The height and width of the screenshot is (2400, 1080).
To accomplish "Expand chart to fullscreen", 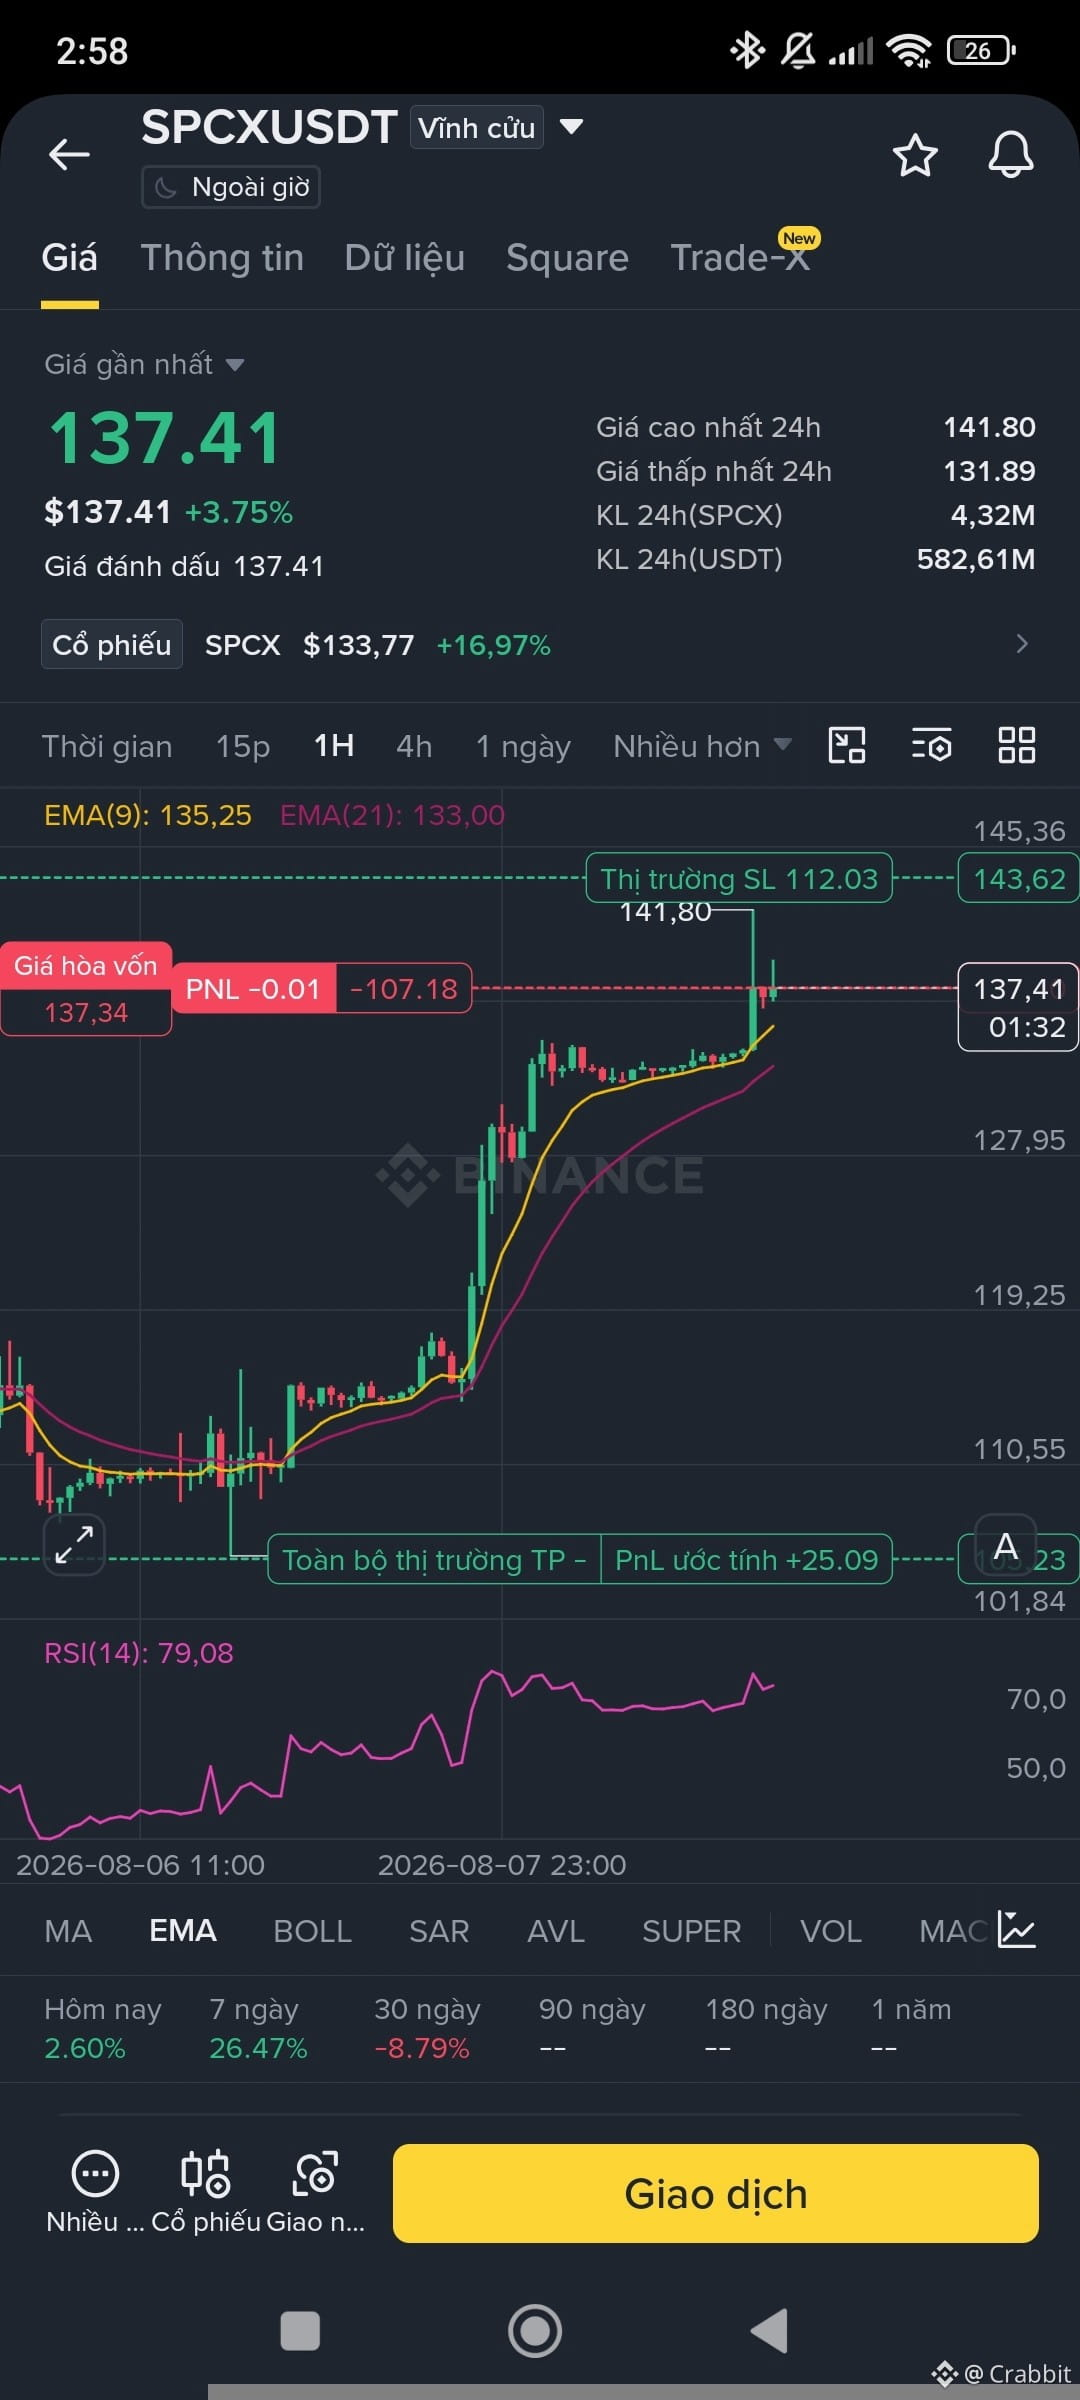I will click(74, 1545).
